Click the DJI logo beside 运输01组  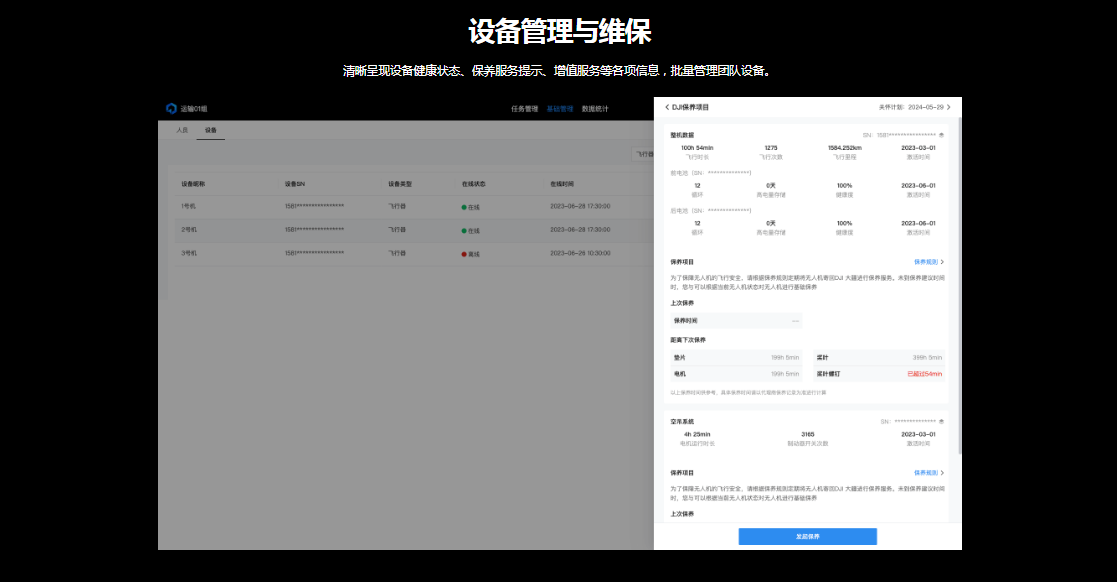171,108
